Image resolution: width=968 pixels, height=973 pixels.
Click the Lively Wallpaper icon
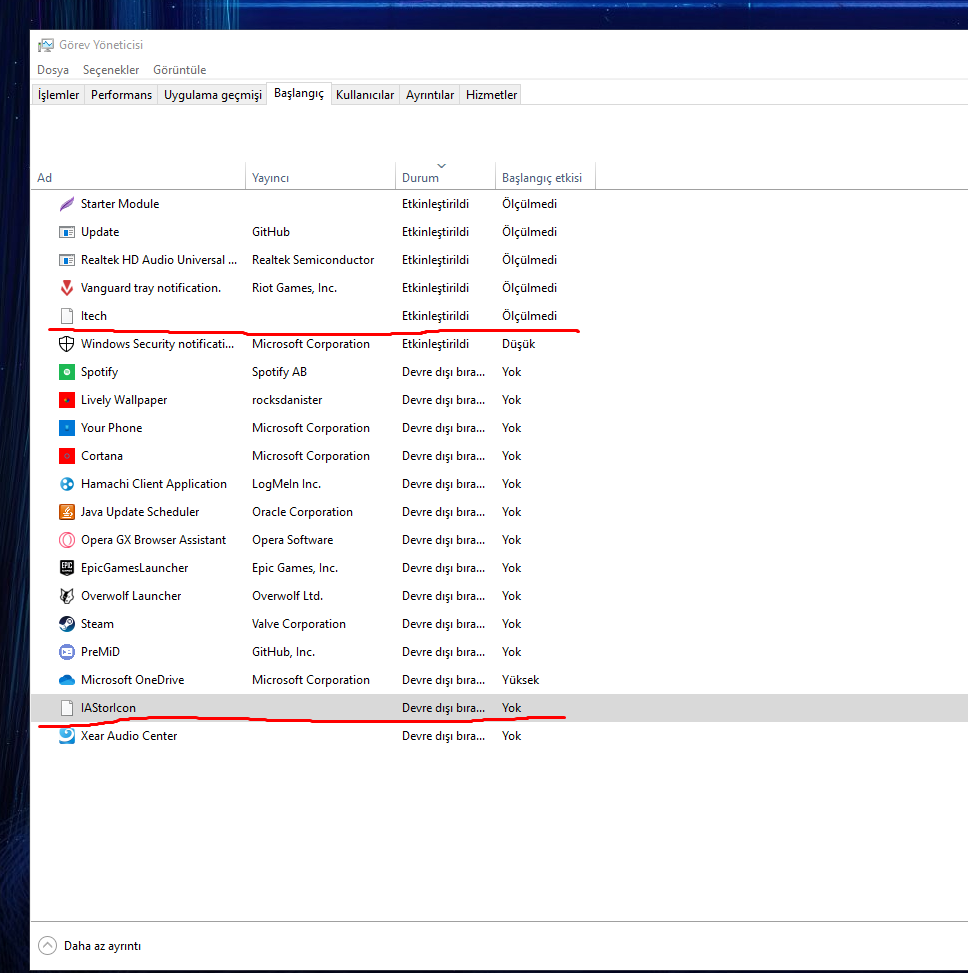pos(66,400)
